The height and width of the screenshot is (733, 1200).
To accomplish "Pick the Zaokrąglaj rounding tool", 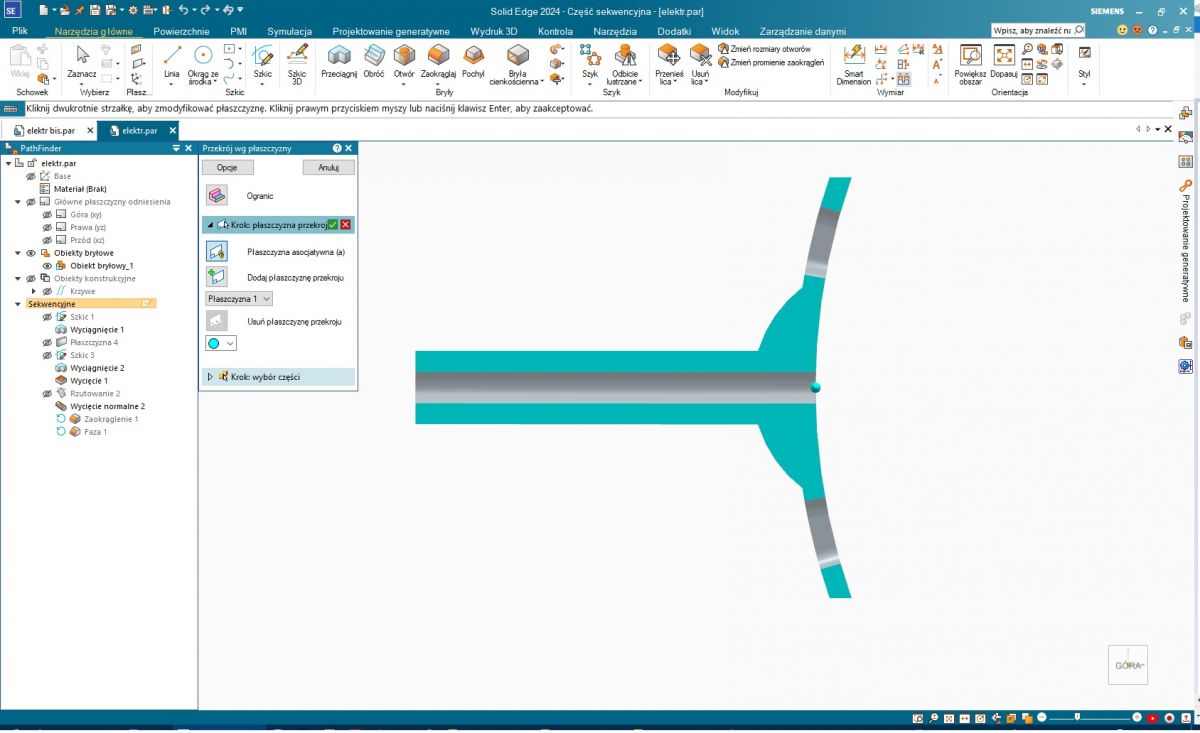I will [438, 62].
